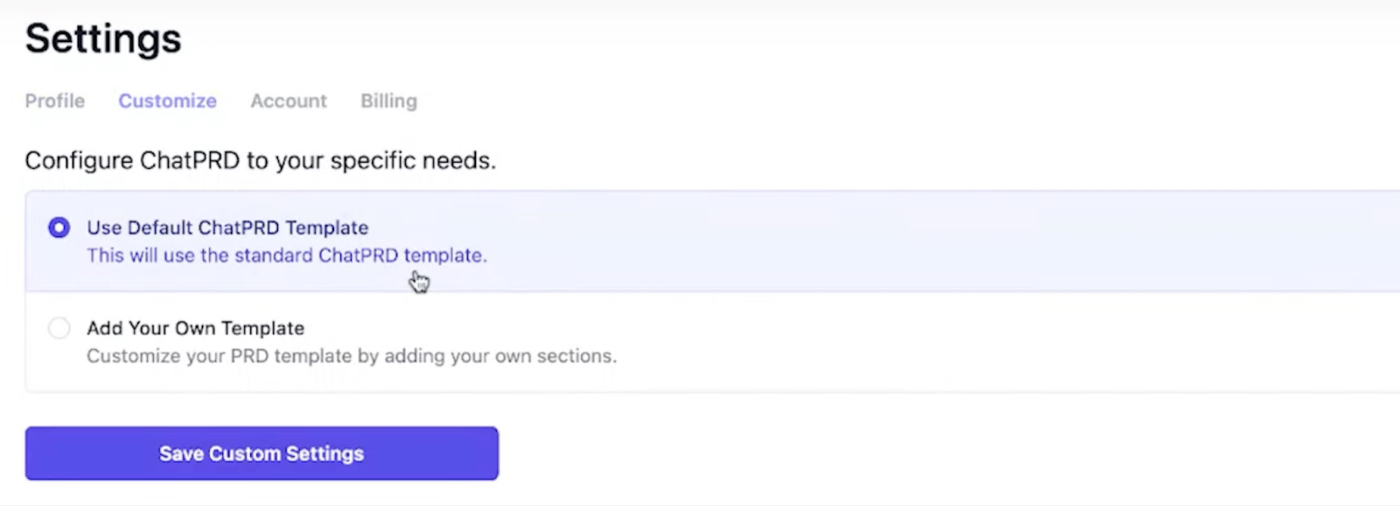Click empty space in the highlighted default template row
This screenshot has height=506, width=1400.
900,241
